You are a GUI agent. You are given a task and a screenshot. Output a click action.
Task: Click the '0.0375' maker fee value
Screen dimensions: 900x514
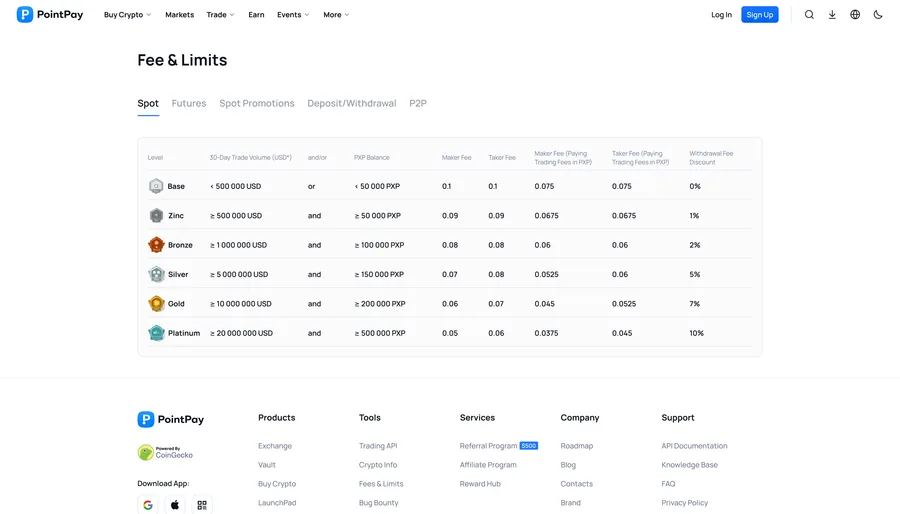546,333
